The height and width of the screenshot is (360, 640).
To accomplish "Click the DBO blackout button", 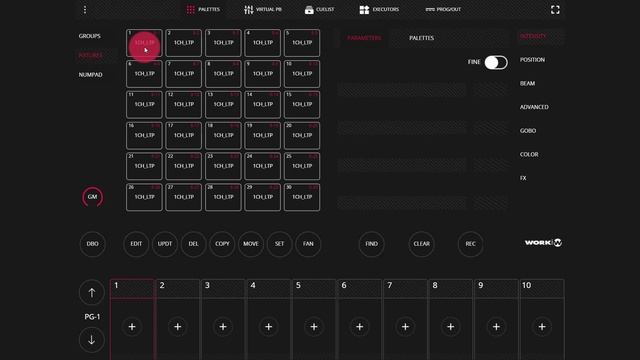I will 93,244.
